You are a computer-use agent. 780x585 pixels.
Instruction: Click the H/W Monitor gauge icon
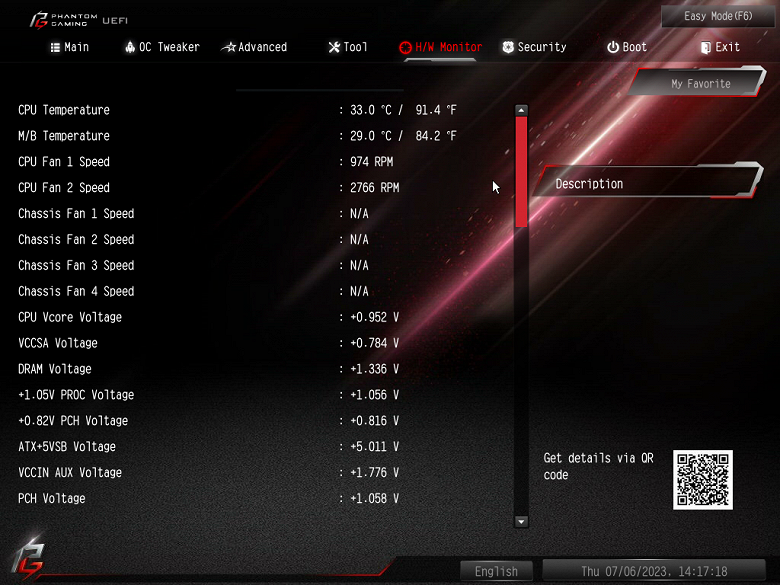pyautogui.click(x=405, y=47)
